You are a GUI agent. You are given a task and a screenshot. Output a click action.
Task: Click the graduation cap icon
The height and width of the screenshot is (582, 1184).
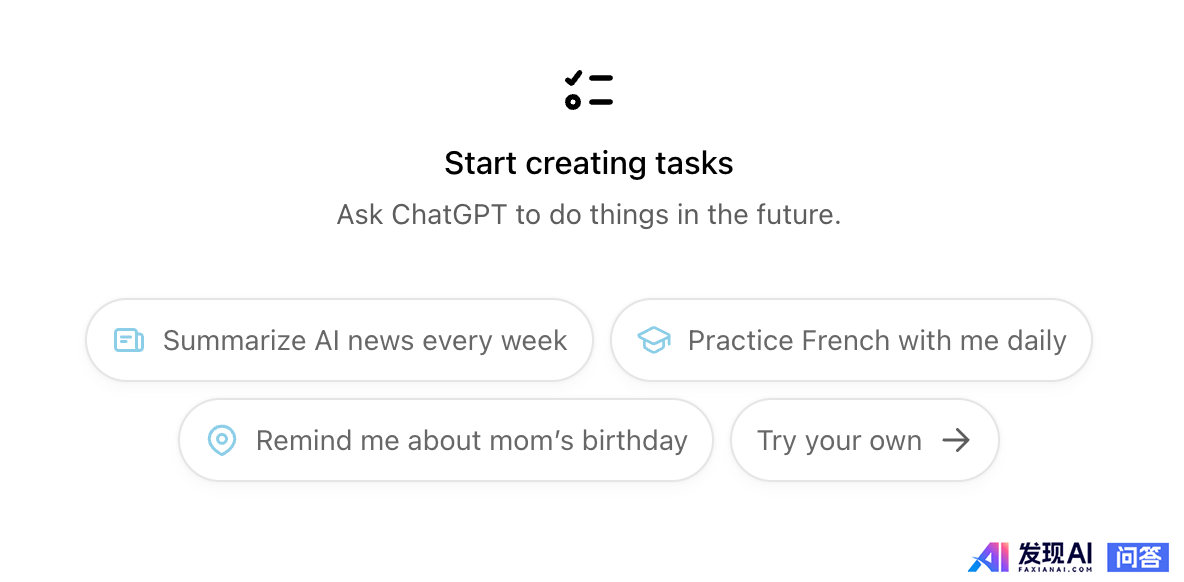click(654, 340)
